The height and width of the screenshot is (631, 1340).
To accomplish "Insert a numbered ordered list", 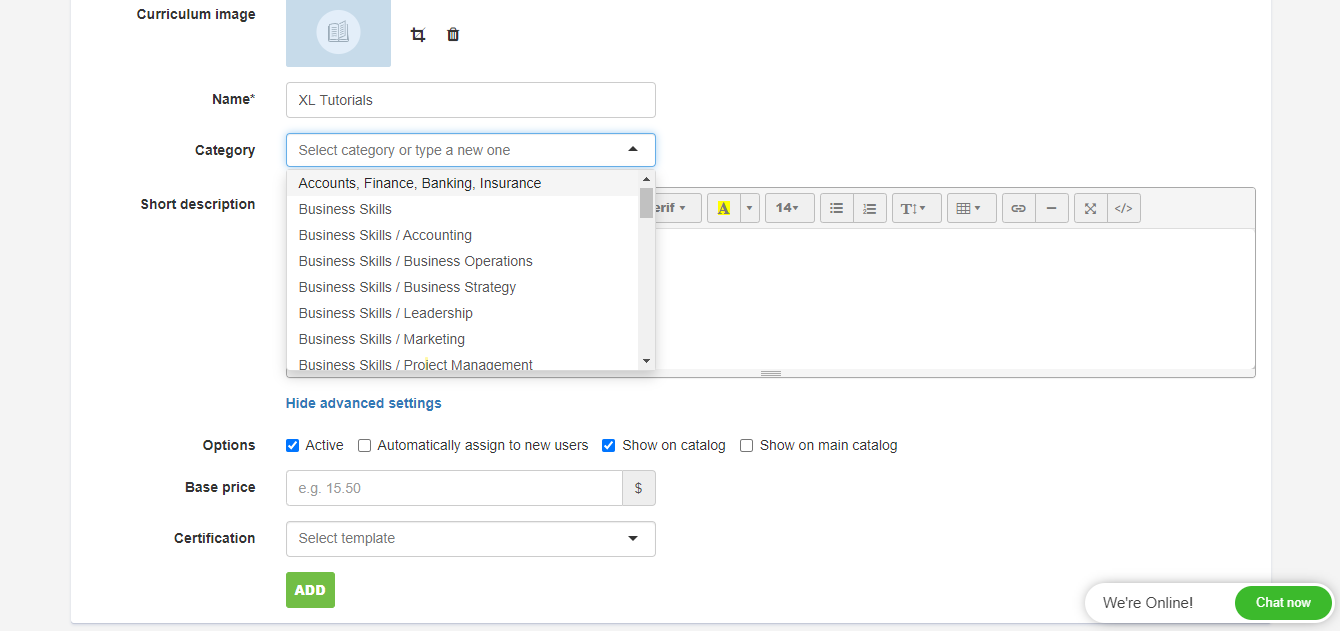I will pos(870,208).
